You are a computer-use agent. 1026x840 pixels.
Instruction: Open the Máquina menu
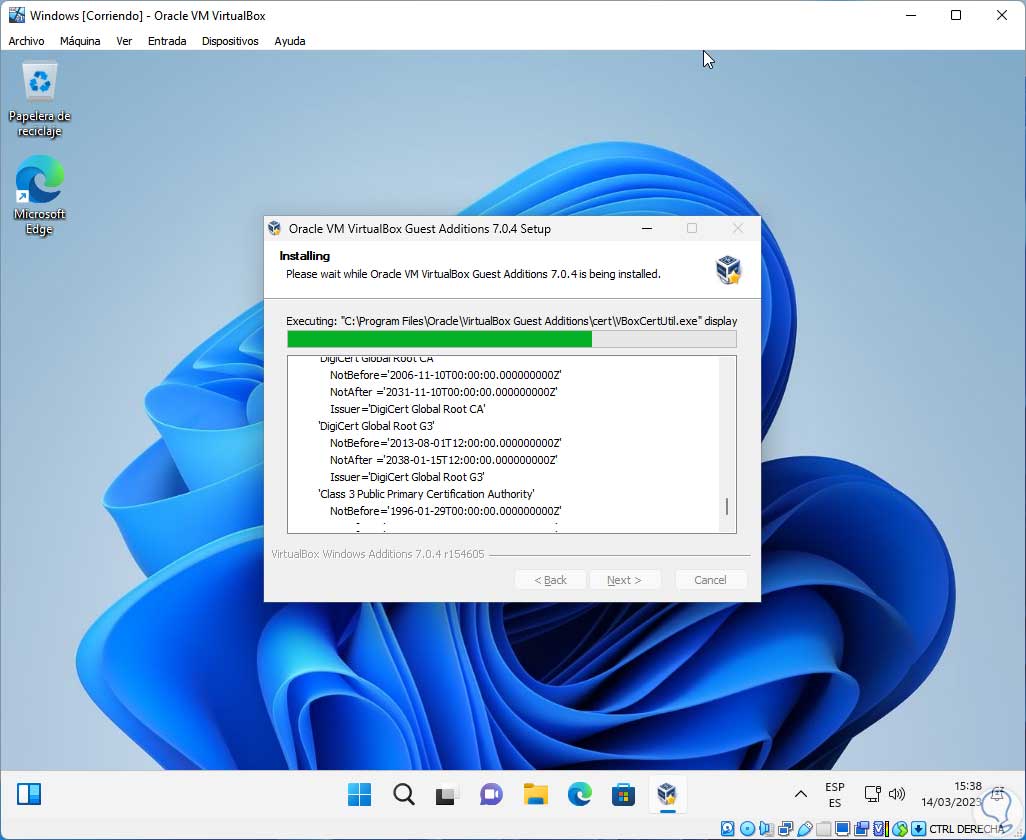point(80,41)
